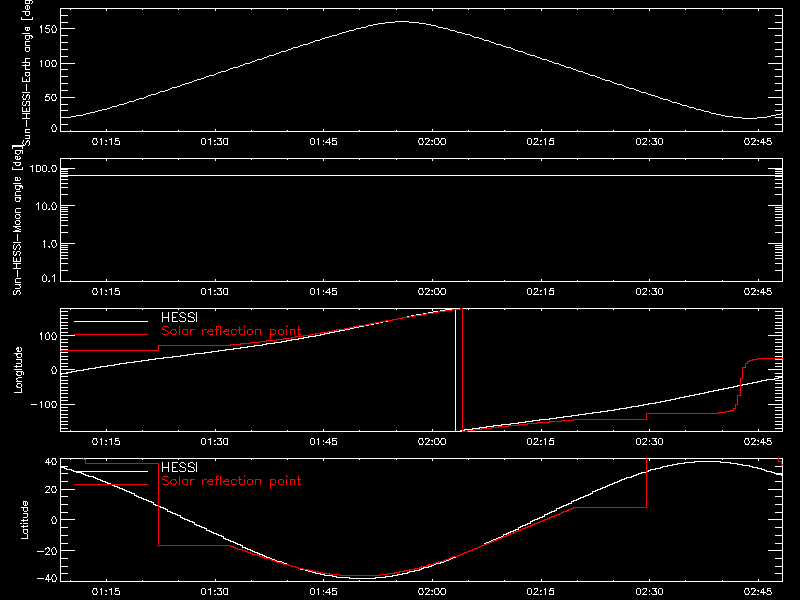Select the 10.0 tick on Moon angle plot

tap(46, 207)
